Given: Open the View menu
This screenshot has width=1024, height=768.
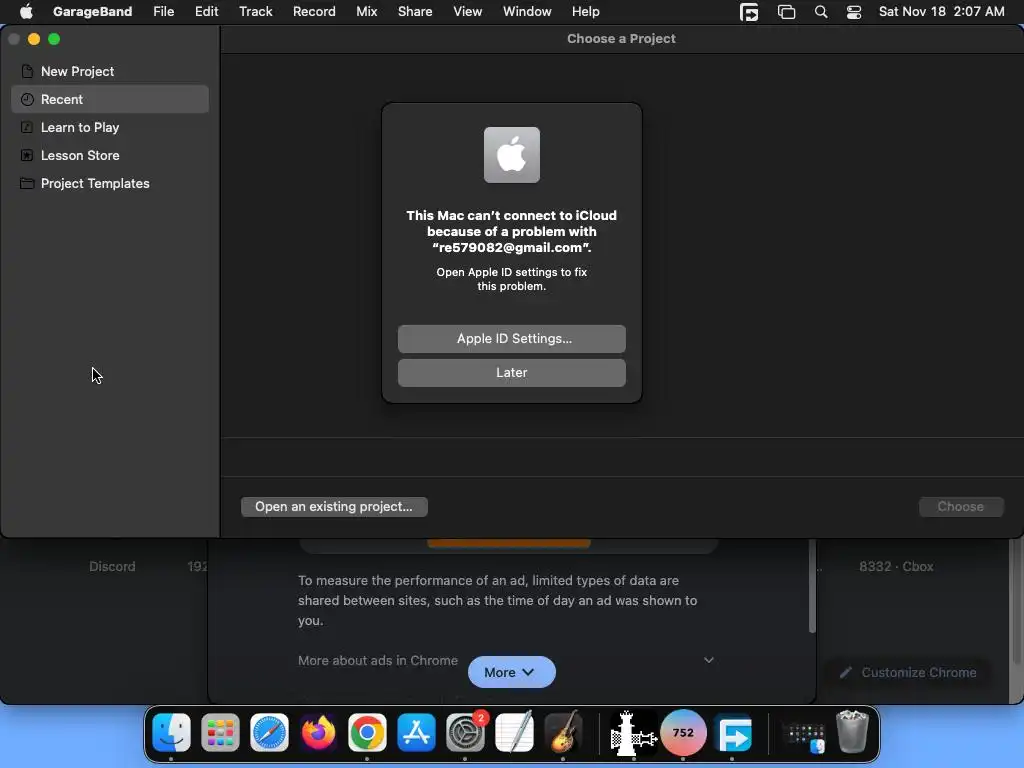Looking at the screenshot, I should (468, 11).
